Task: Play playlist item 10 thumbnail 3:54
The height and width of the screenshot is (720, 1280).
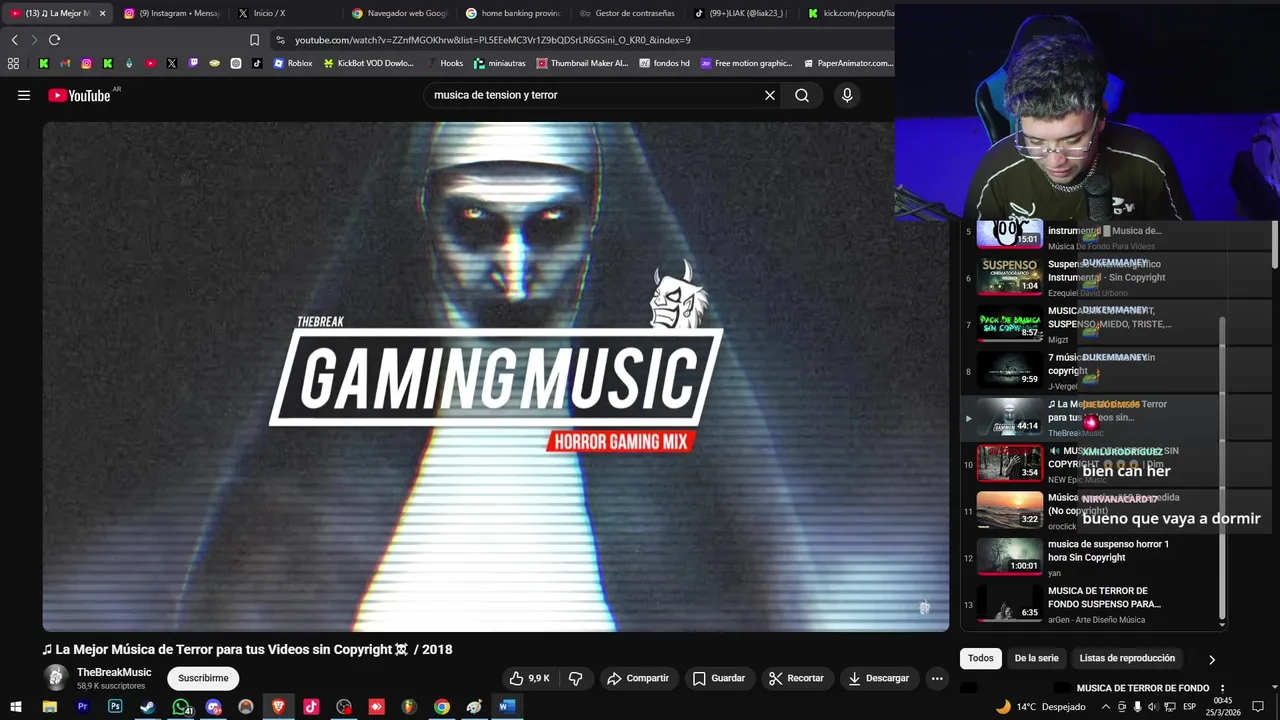Action: [x=1009, y=464]
